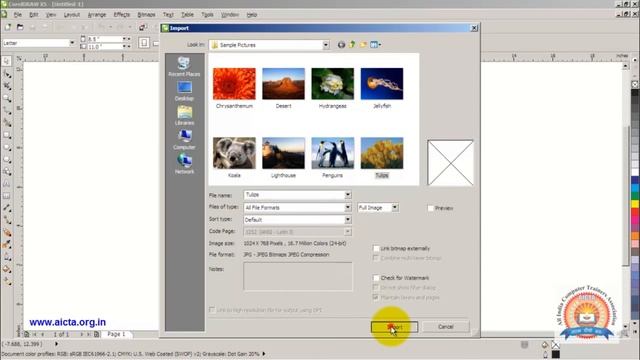Select the Penguins thumbnail
The width and height of the screenshot is (640, 360).
(333, 153)
